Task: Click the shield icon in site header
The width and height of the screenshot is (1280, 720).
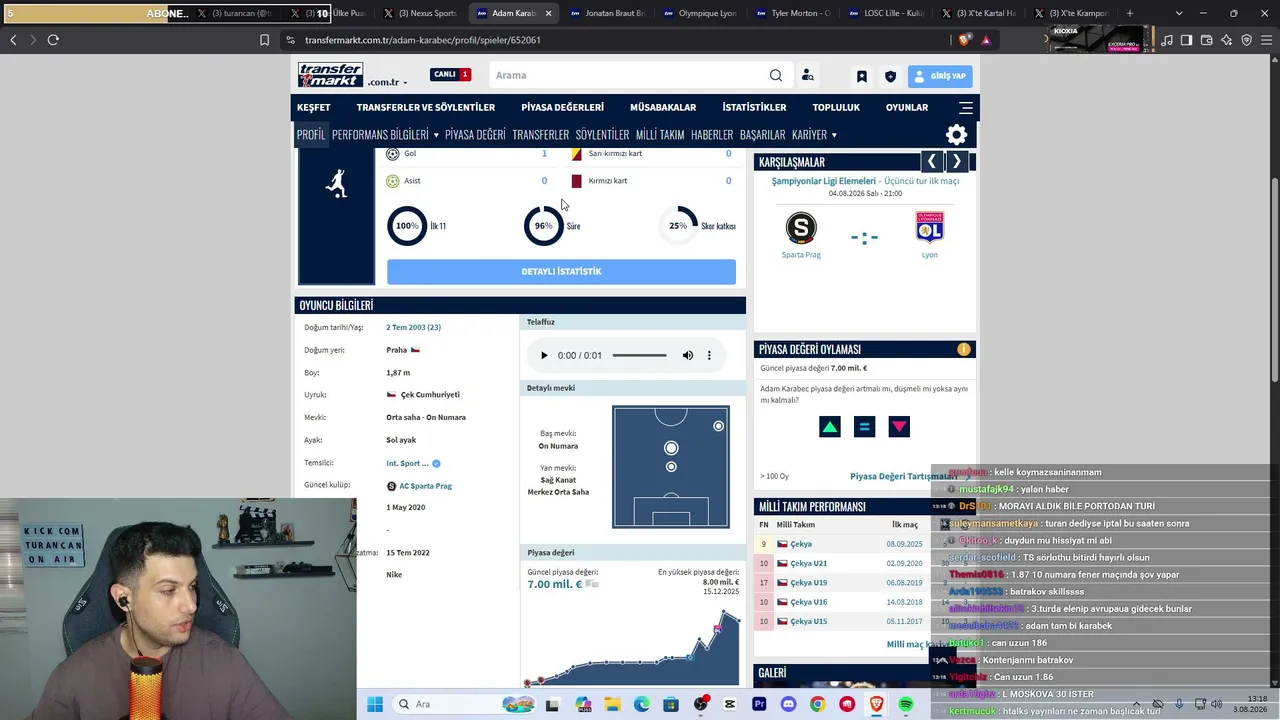Action: (890, 76)
